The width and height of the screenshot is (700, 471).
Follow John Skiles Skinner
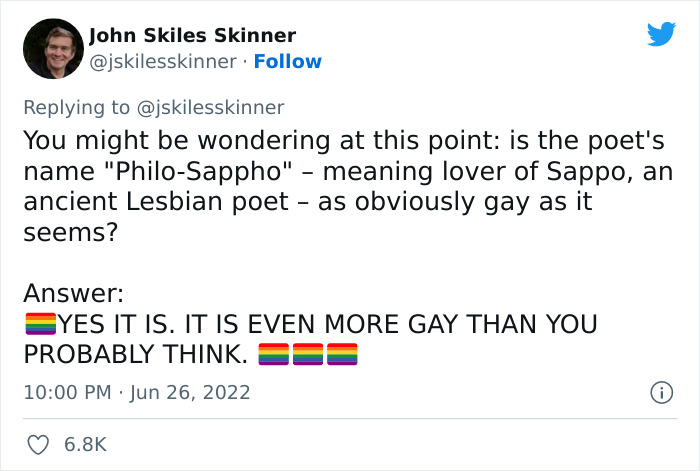(288, 62)
